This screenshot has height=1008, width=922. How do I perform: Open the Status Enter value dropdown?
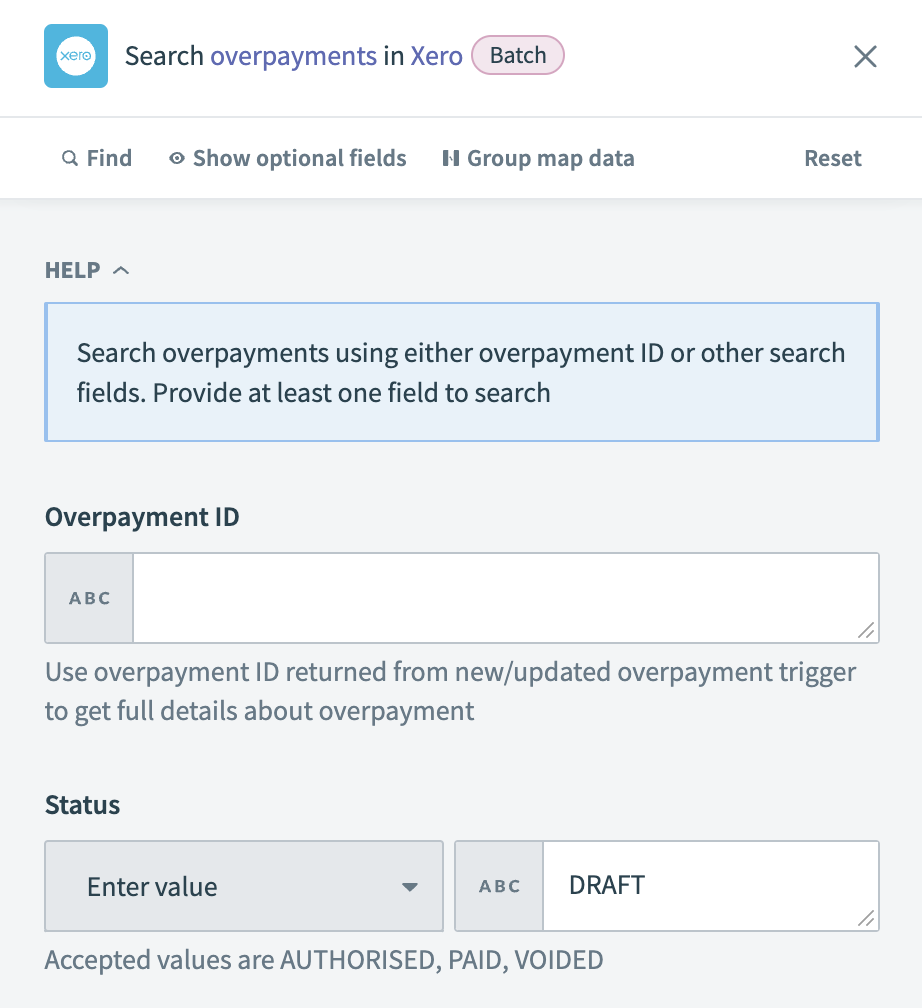pyautogui.click(x=244, y=886)
